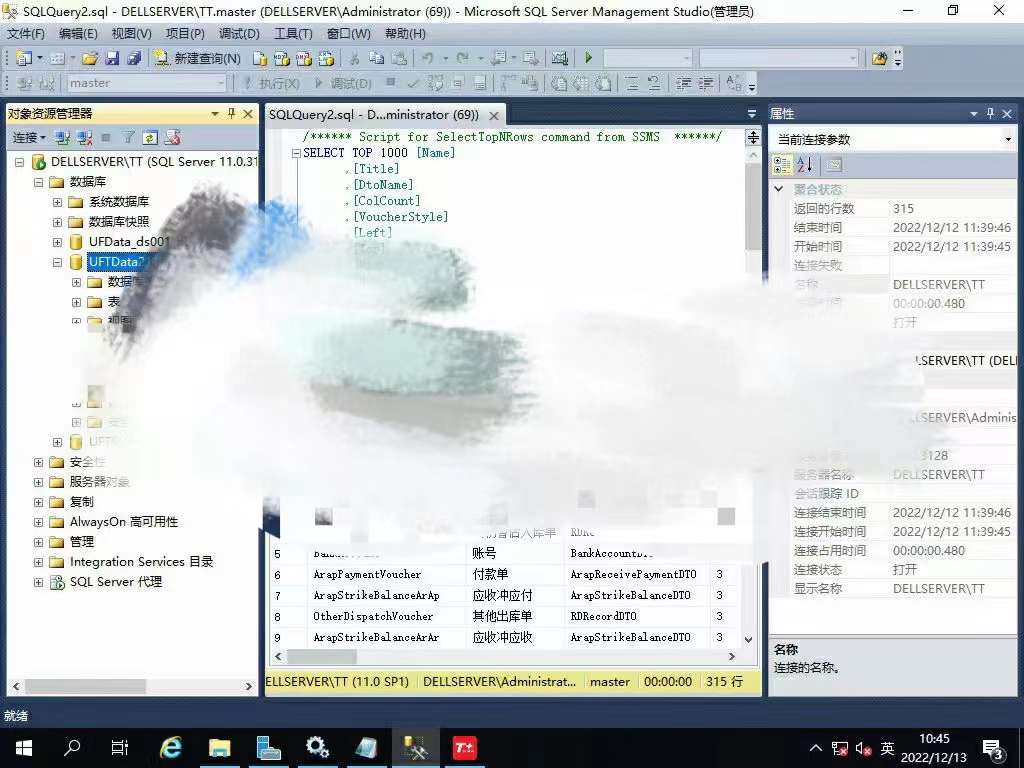Click the Undo arrow icon
The image size is (1024, 768).
pos(428,59)
